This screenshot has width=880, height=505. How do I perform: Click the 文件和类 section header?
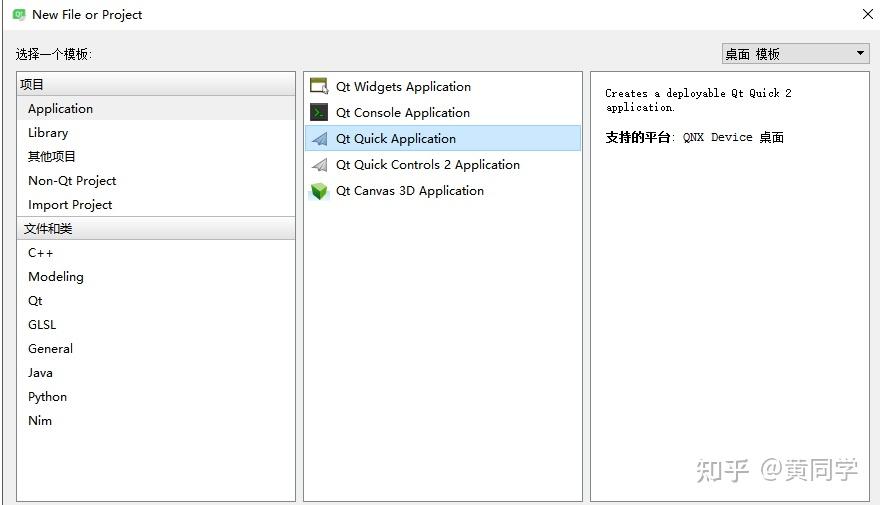155,228
